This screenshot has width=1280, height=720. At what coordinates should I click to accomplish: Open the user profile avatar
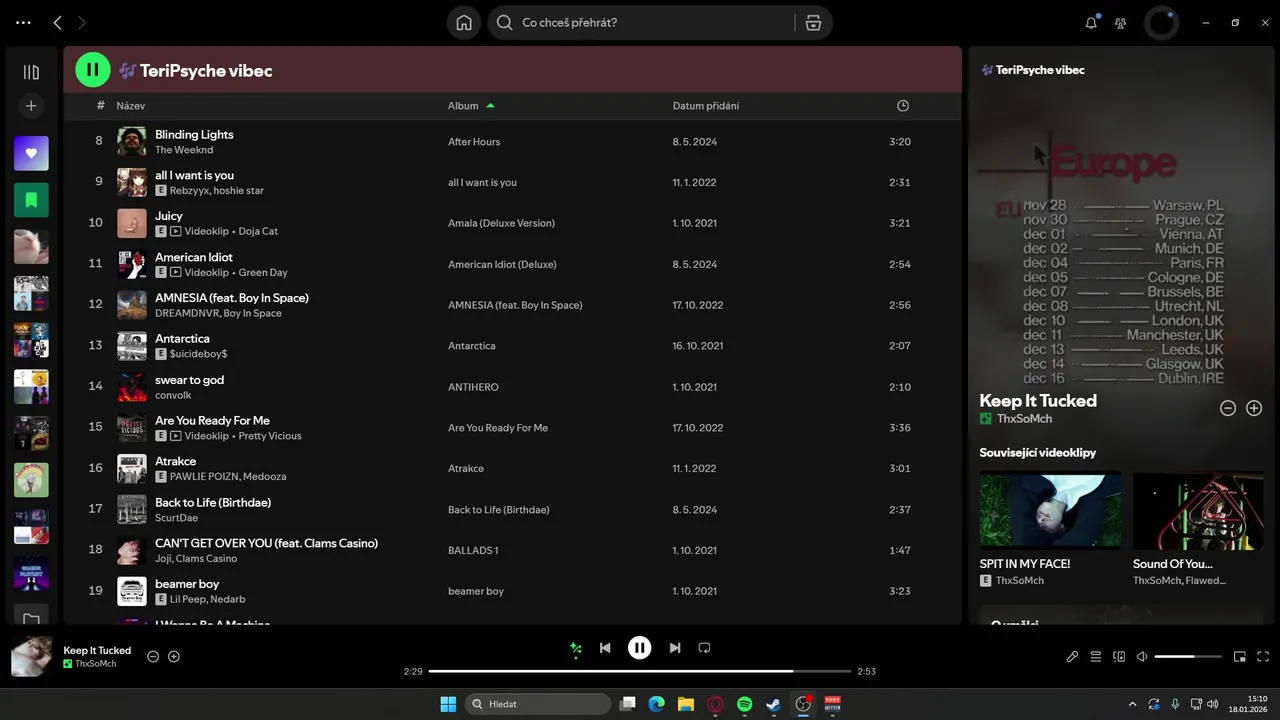point(1161,23)
